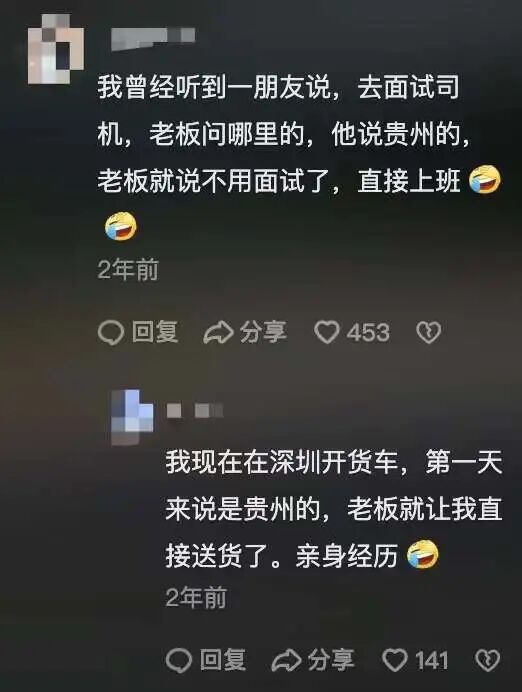Click 回复 text under the Shenzhen reply

point(223,660)
